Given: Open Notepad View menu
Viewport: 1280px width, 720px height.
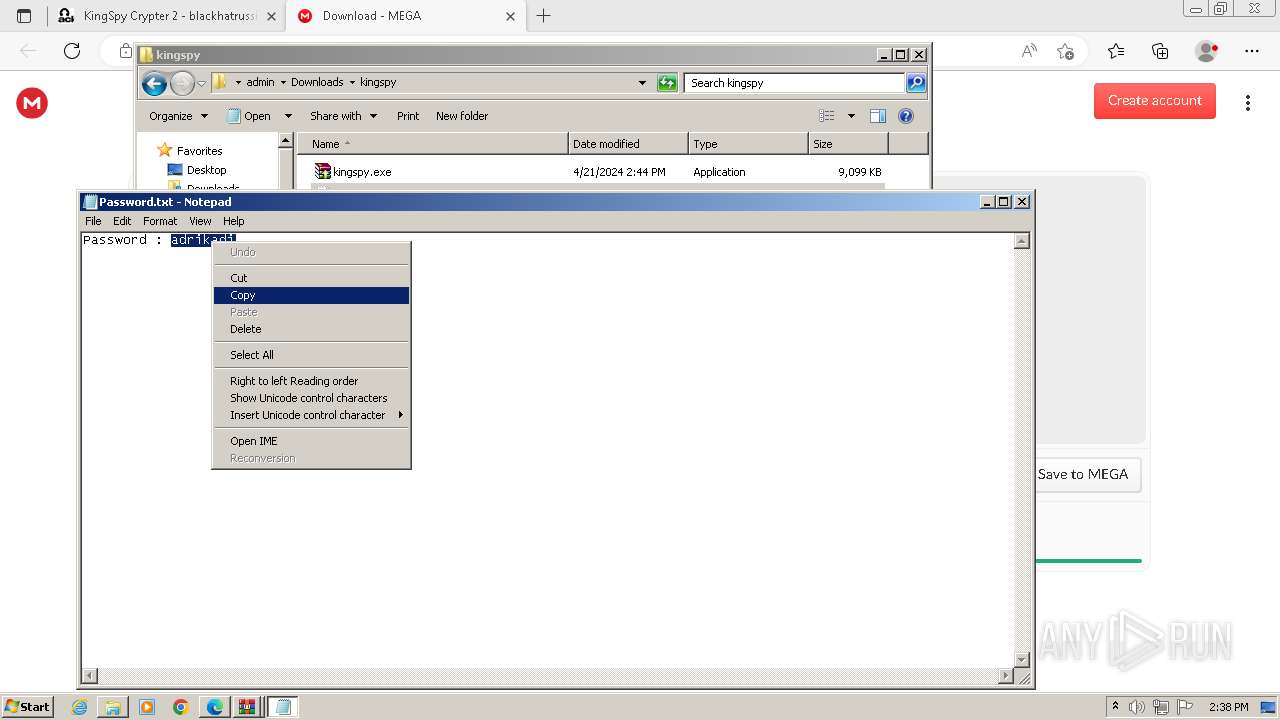Looking at the screenshot, I should [200, 221].
